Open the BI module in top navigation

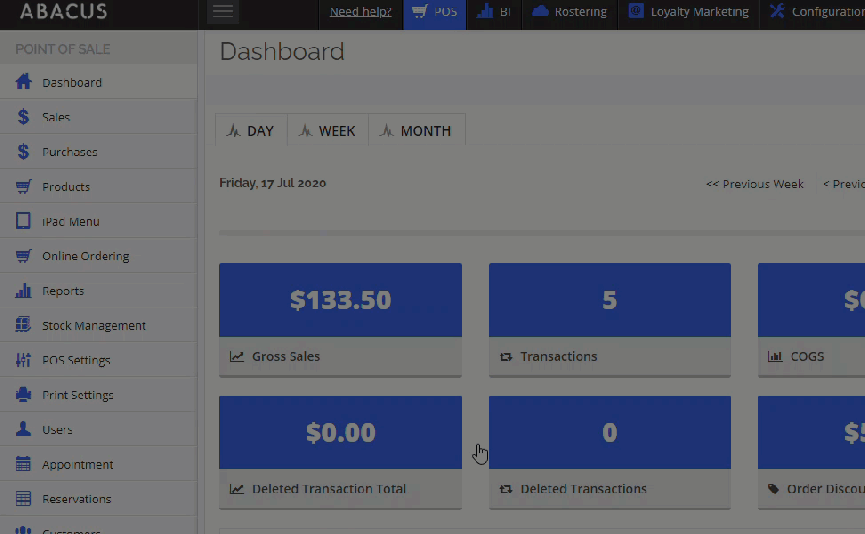coord(494,12)
